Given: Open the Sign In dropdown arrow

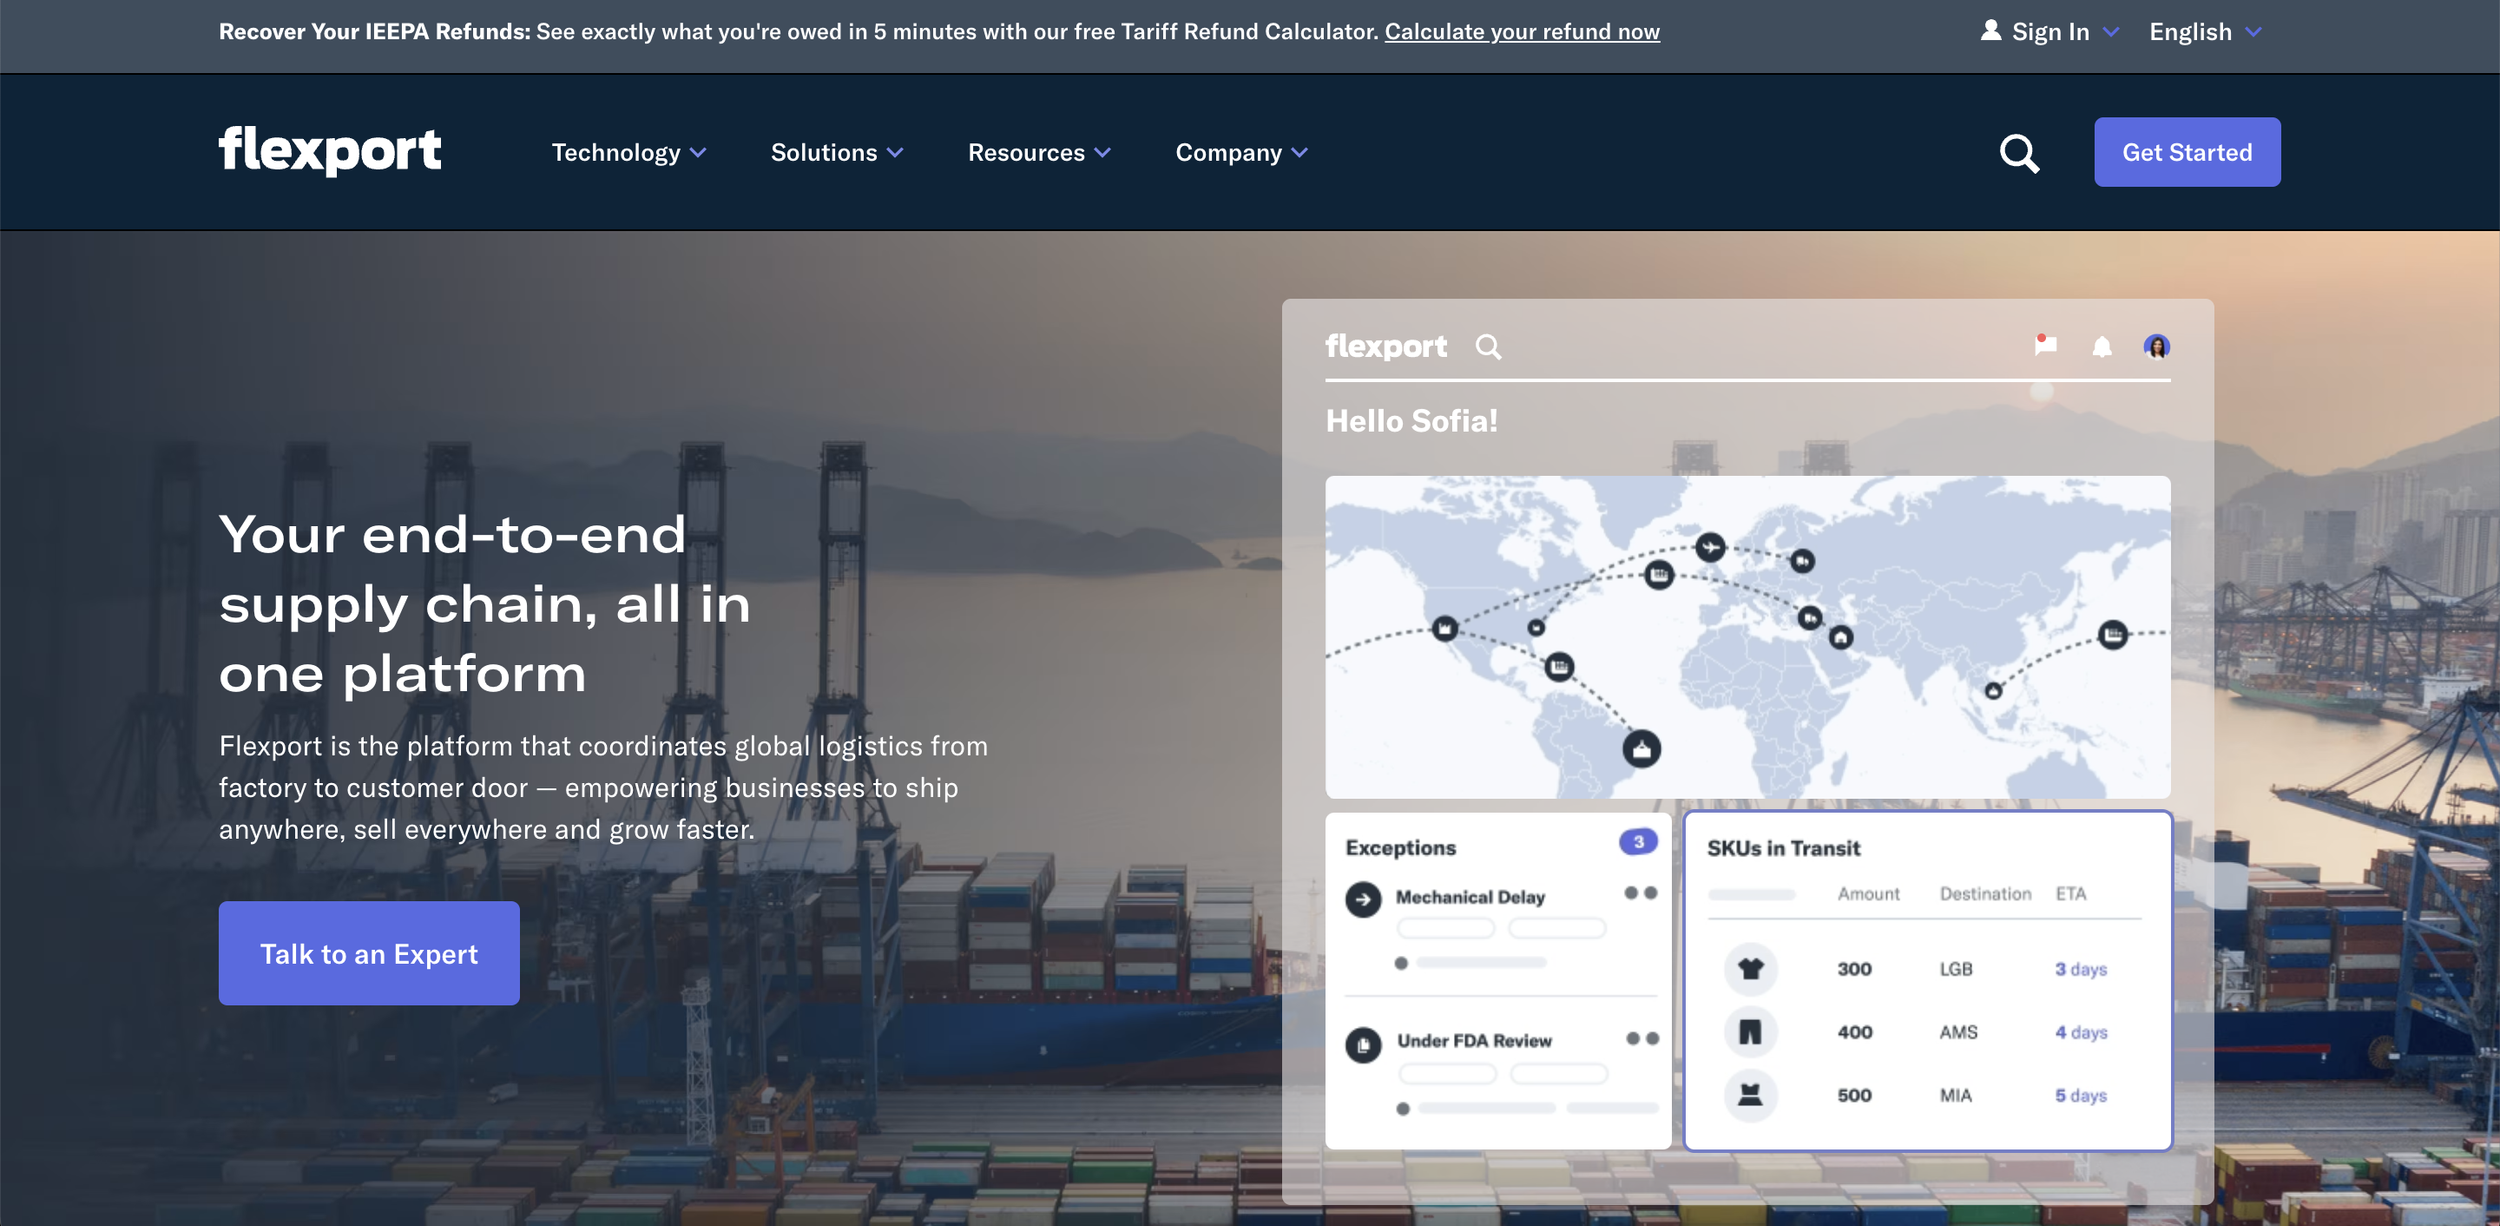Looking at the screenshot, I should [2111, 32].
